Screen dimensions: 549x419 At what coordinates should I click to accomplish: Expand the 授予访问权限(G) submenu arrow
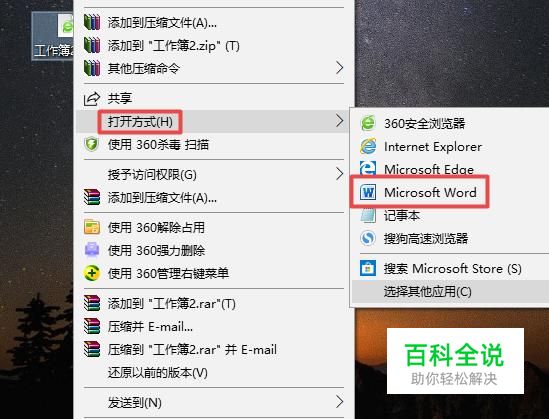click(x=339, y=174)
